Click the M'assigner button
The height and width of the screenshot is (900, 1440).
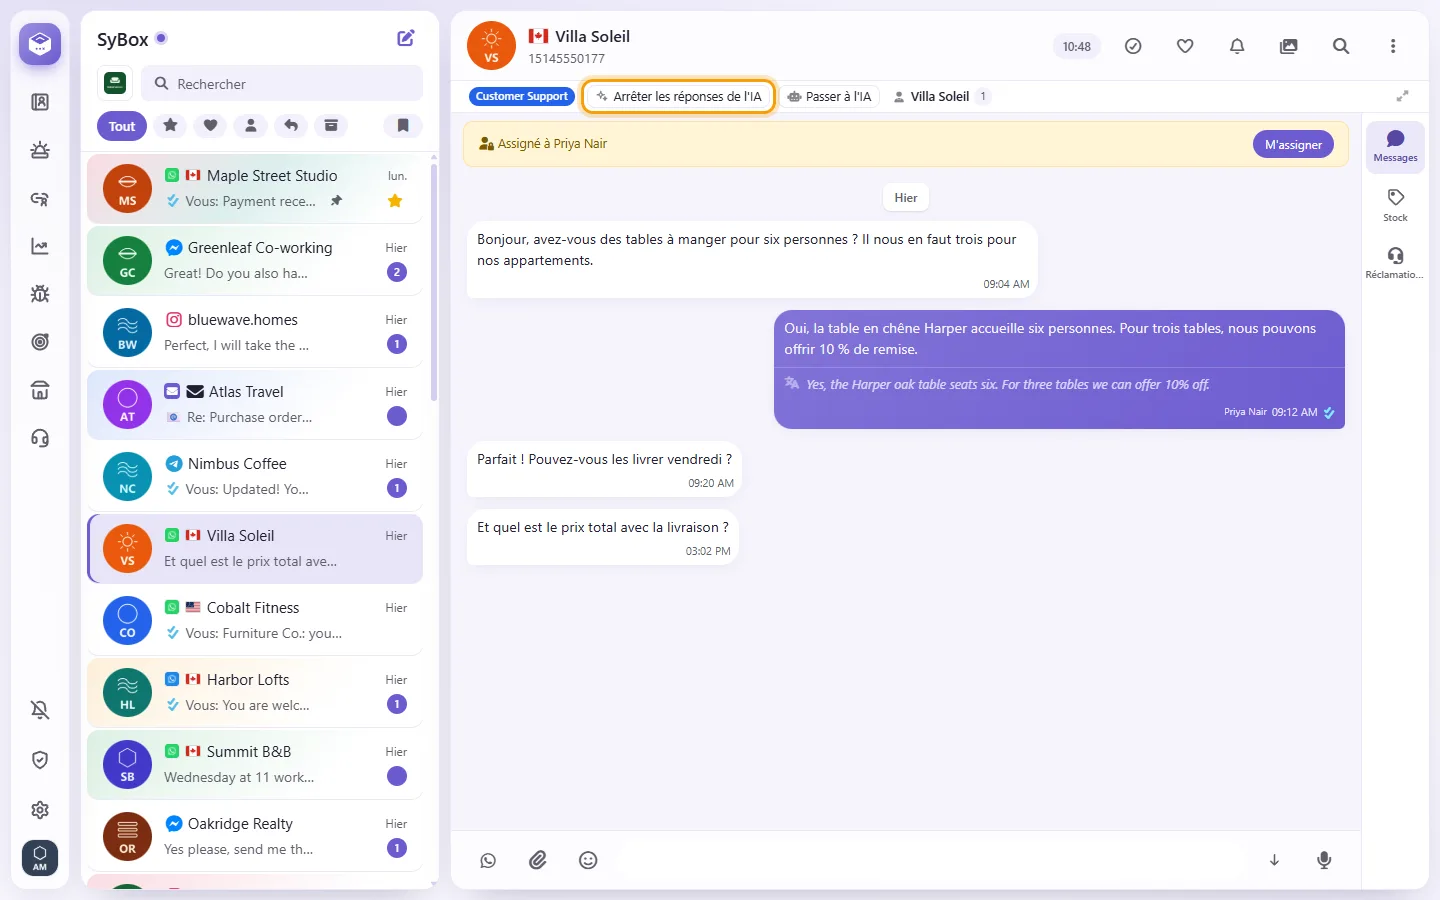pos(1293,144)
